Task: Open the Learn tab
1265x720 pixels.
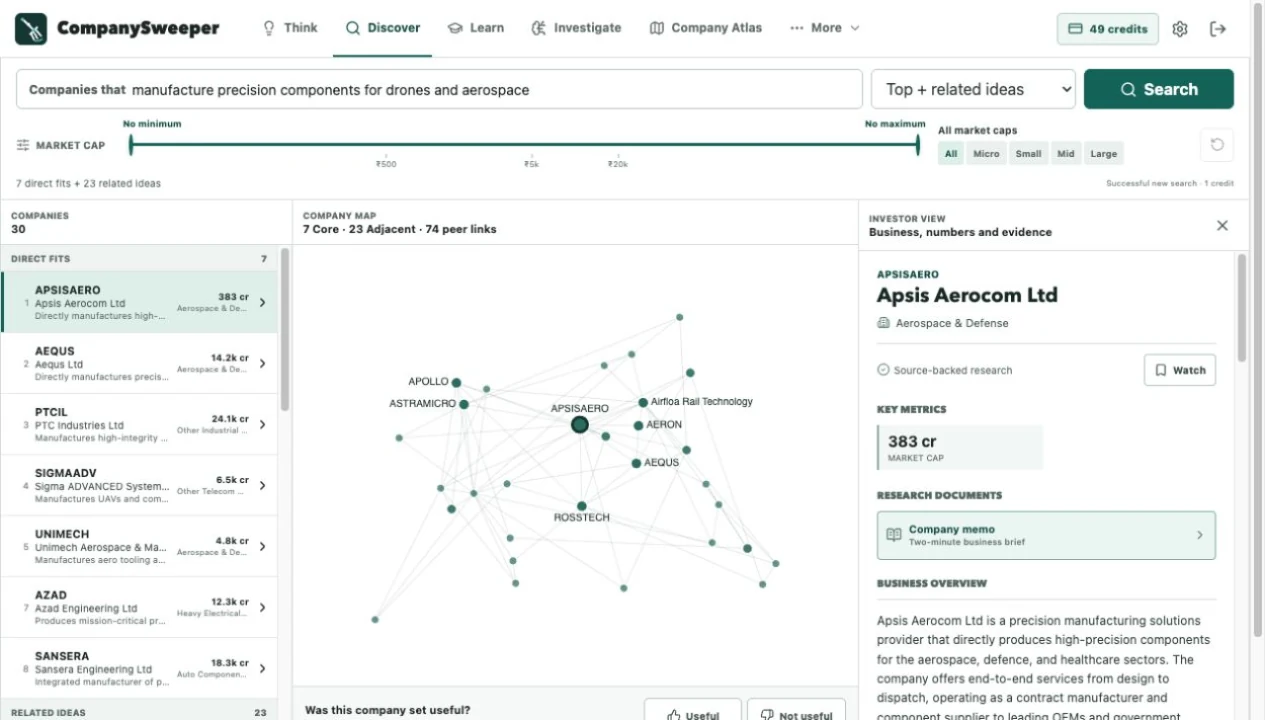Action: click(x=476, y=28)
